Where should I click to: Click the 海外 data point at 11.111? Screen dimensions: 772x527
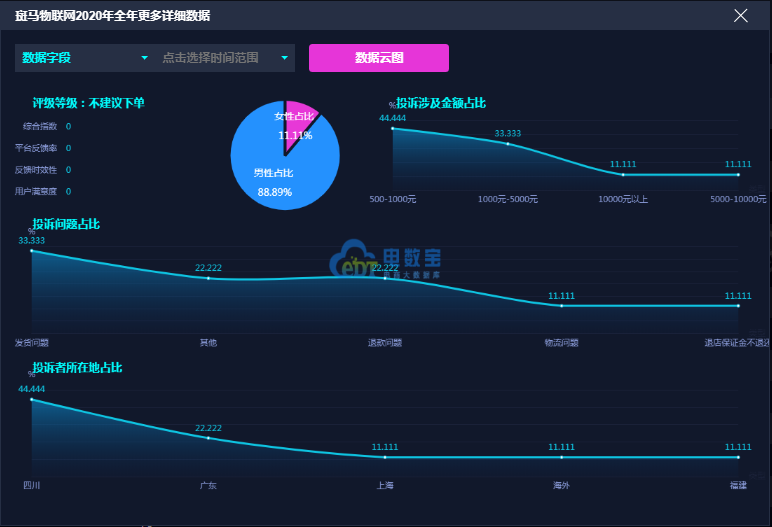point(561,457)
